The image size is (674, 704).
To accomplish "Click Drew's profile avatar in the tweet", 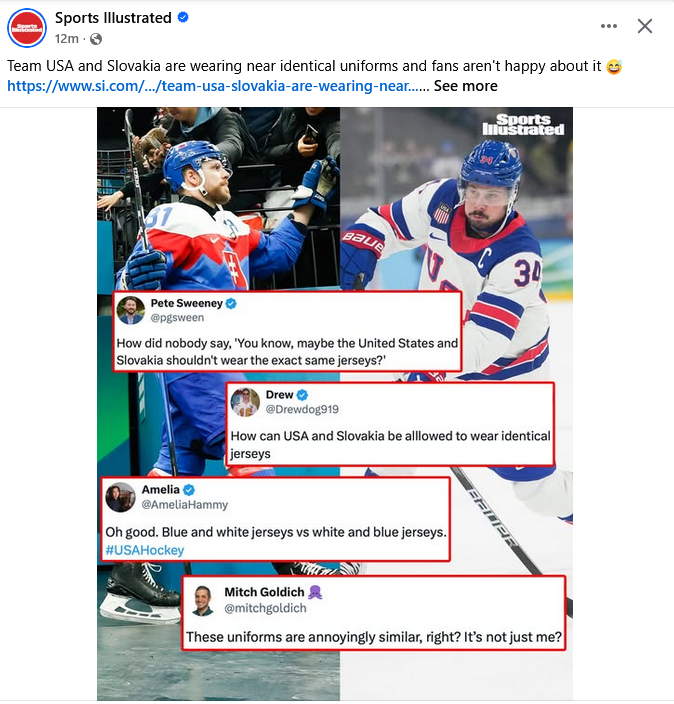I will point(246,401).
